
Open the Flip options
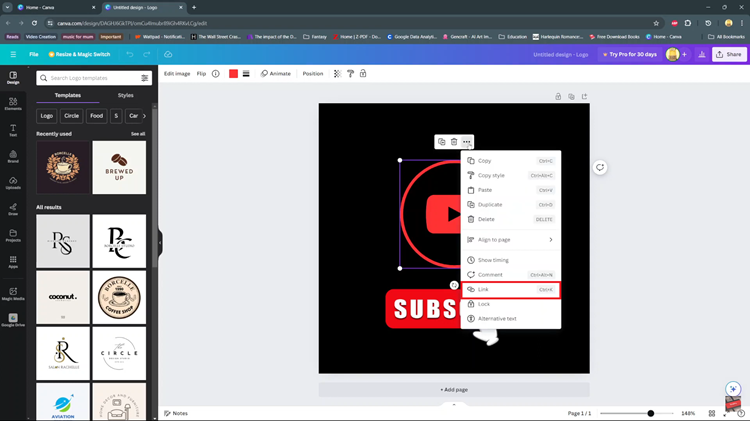click(x=201, y=74)
